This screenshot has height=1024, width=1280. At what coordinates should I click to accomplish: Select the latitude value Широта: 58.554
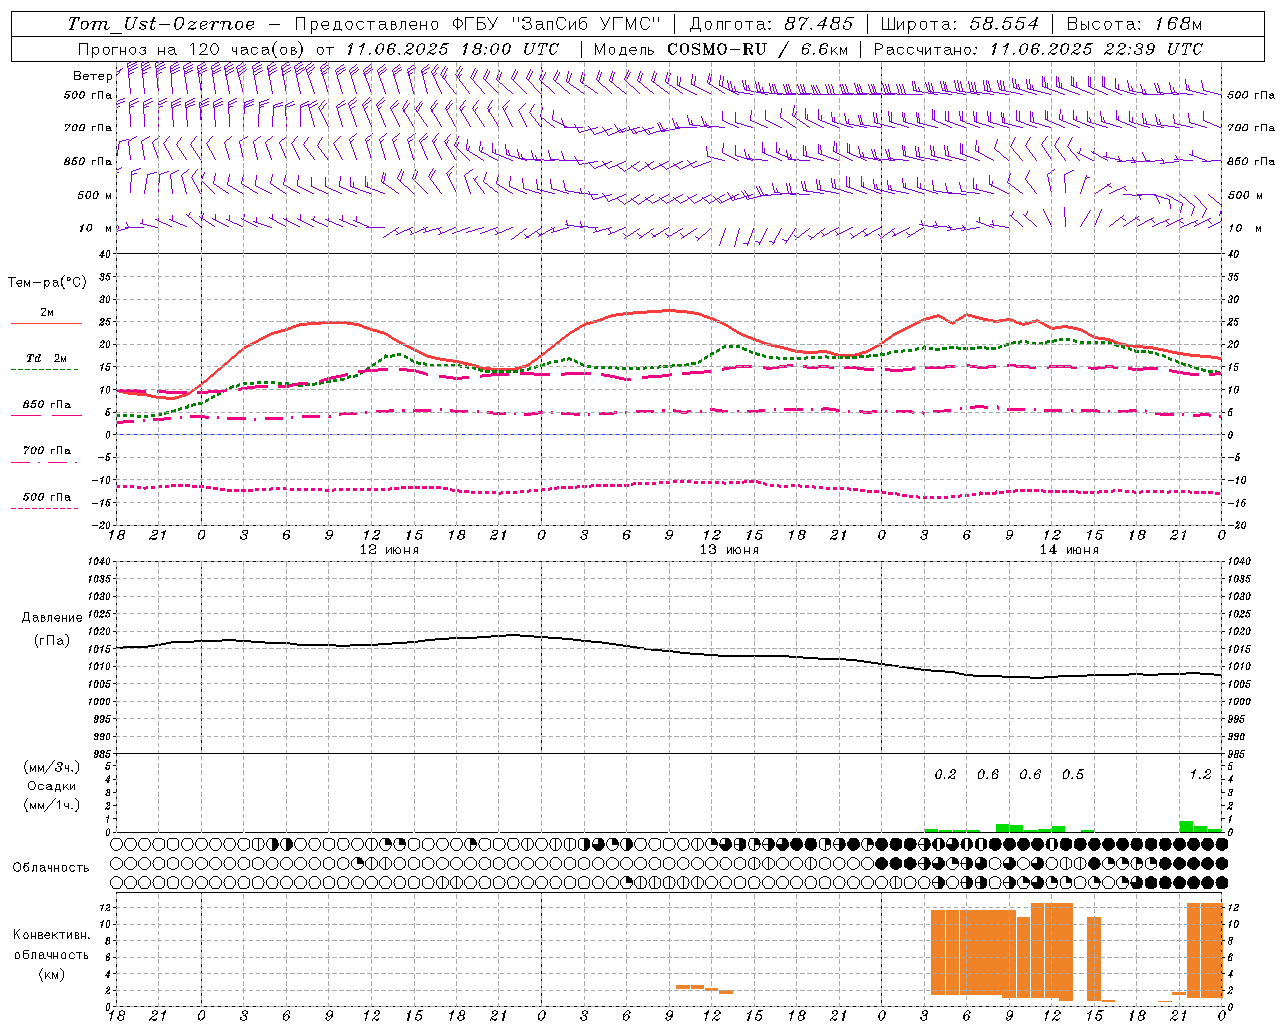click(x=960, y=24)
